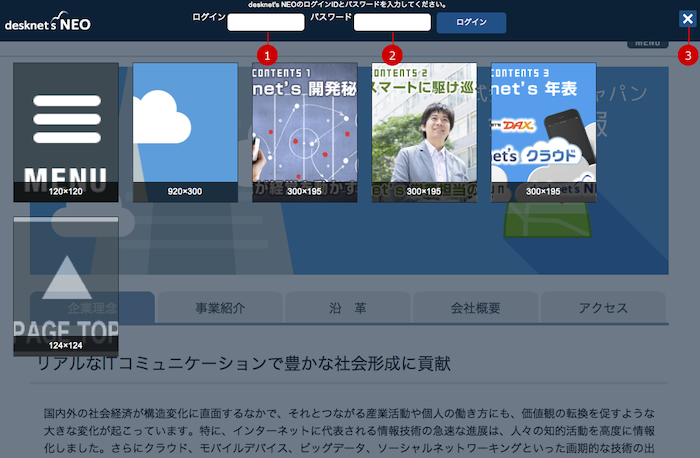Select the cloud image thumbnail 920×300
This screenshot has height=458, width=700.
click(x=185, y=132)
